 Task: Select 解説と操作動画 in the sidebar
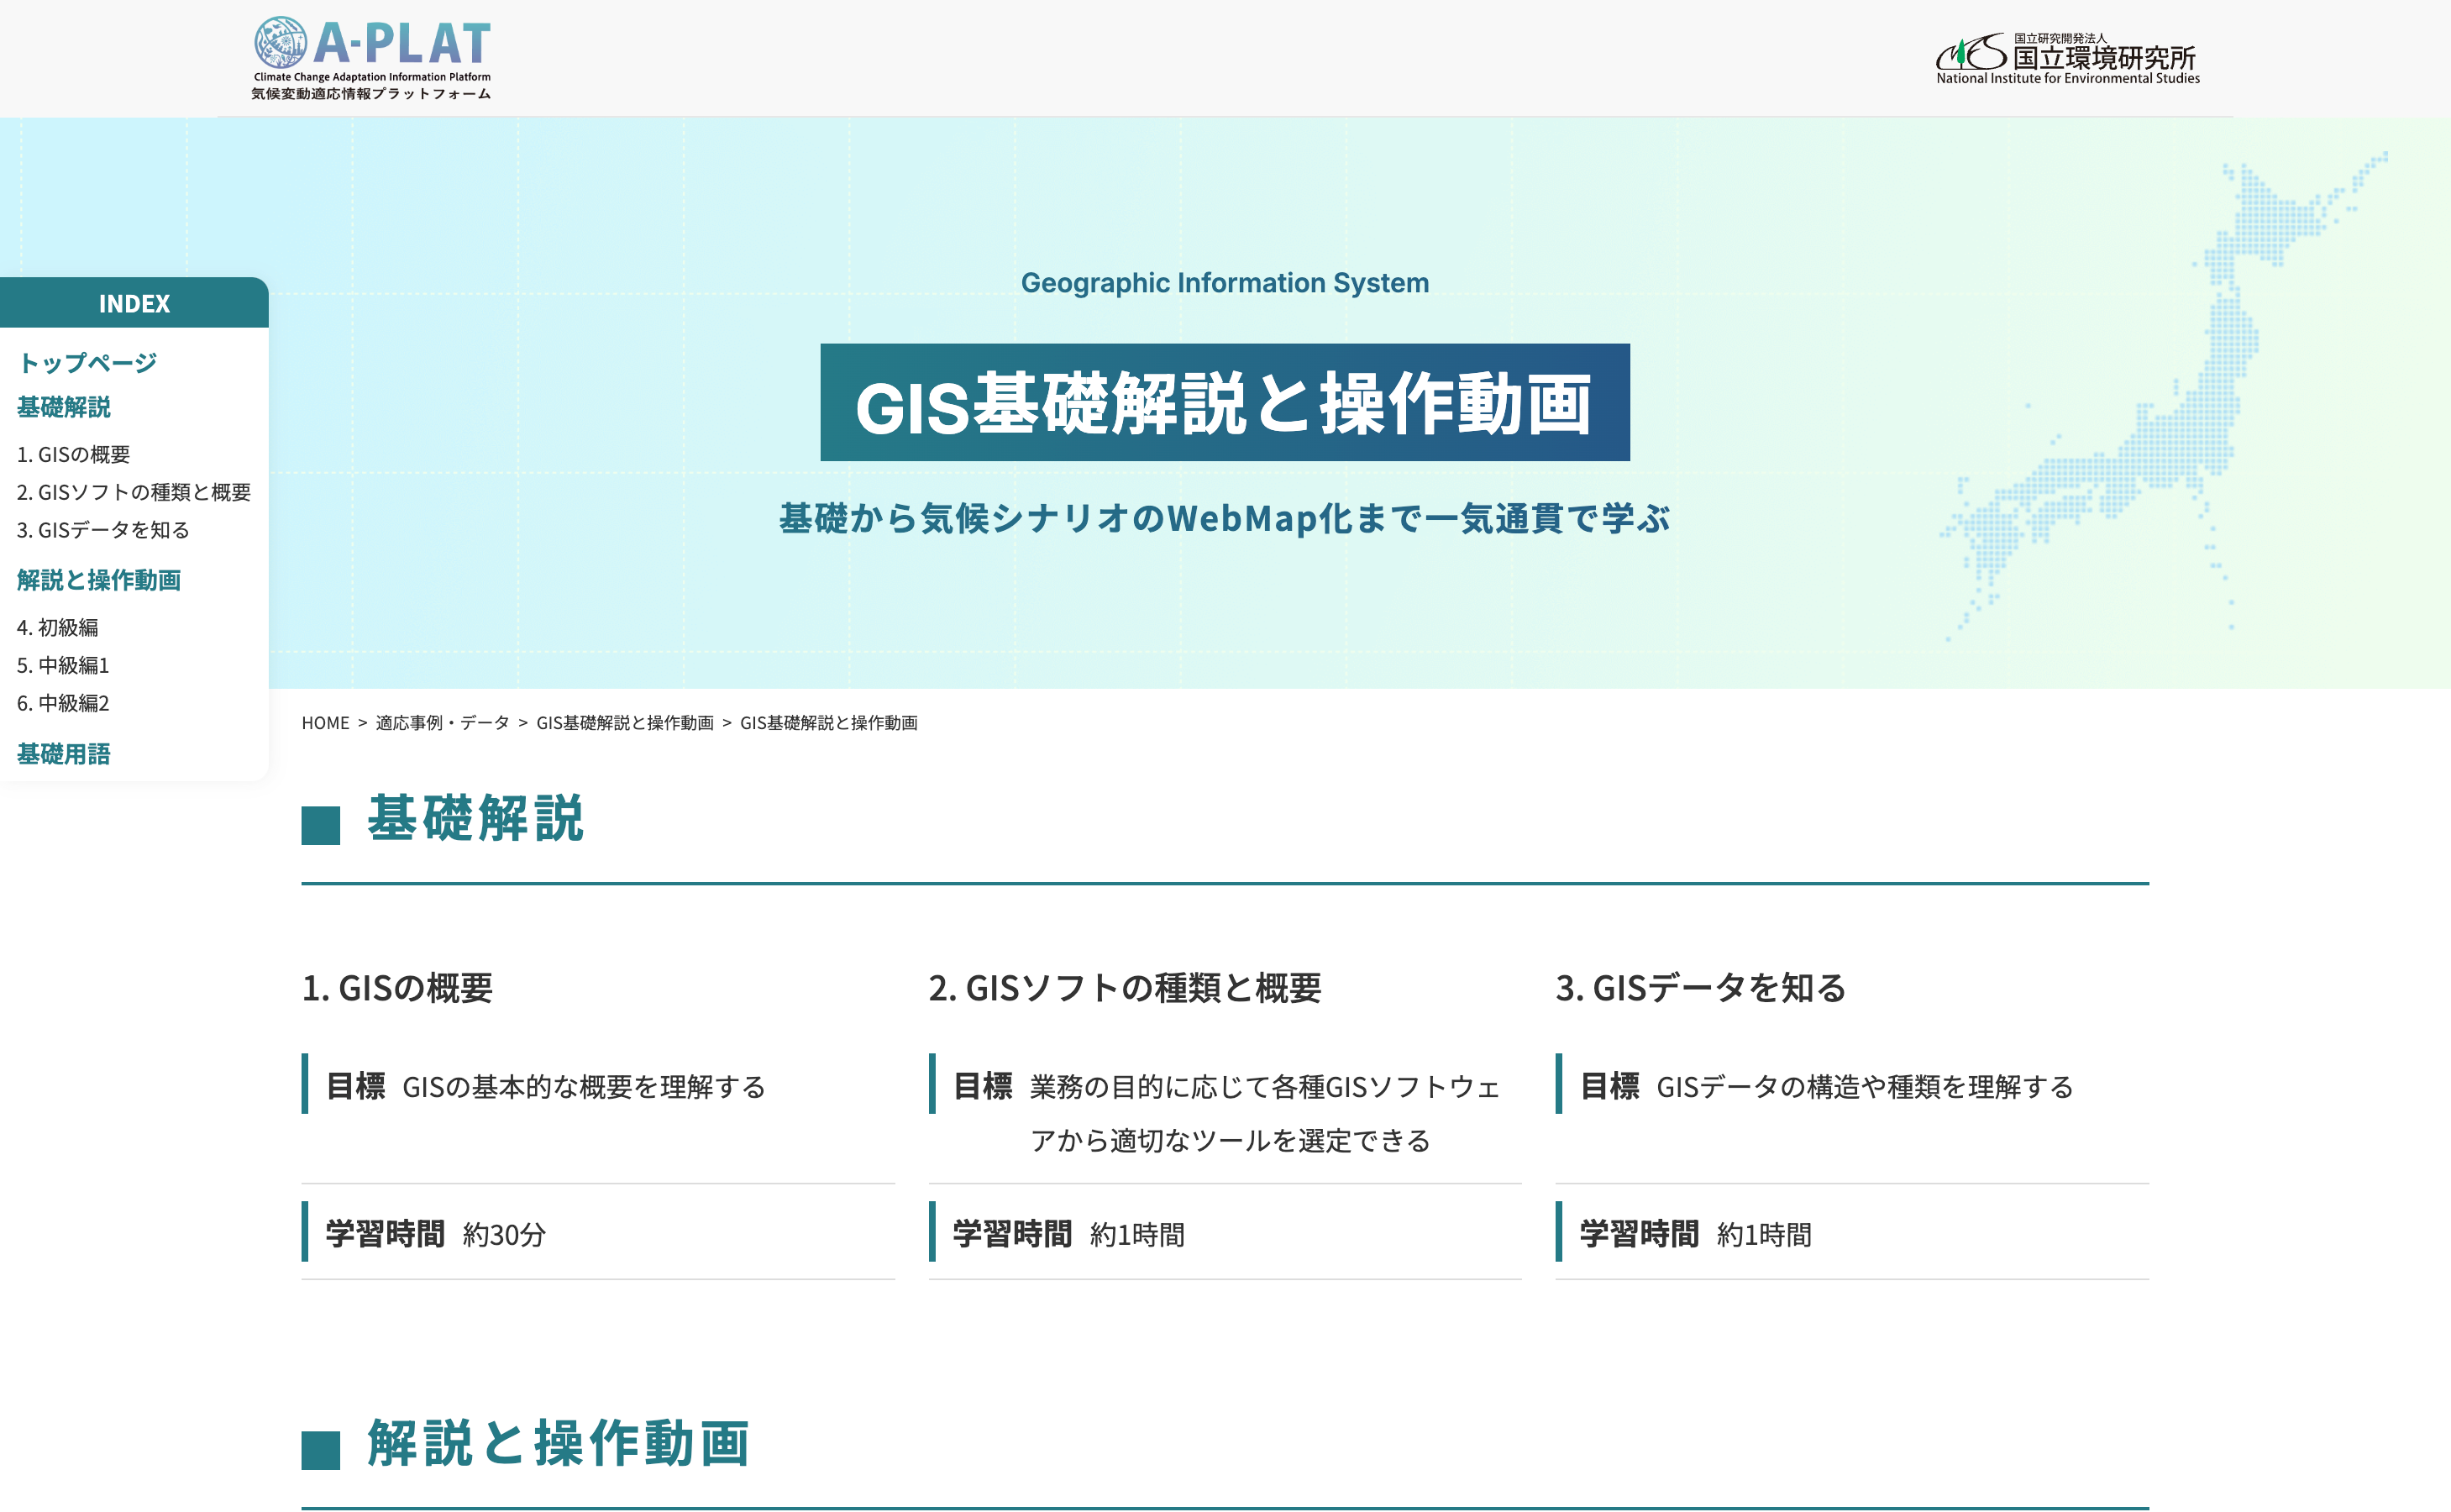click(x=98, y=580)
